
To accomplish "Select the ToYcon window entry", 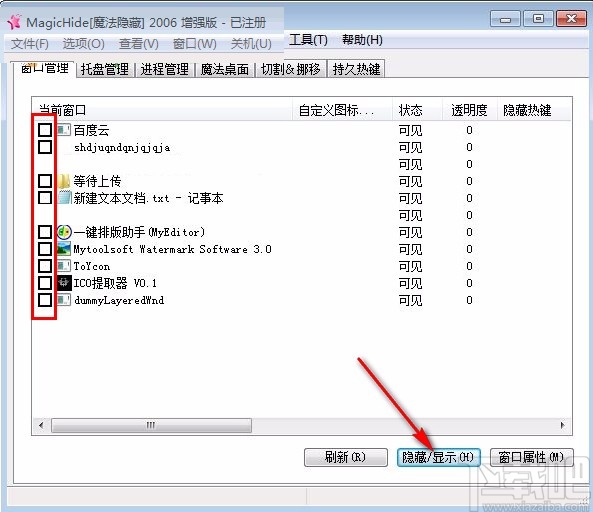I will pos(92,266).
